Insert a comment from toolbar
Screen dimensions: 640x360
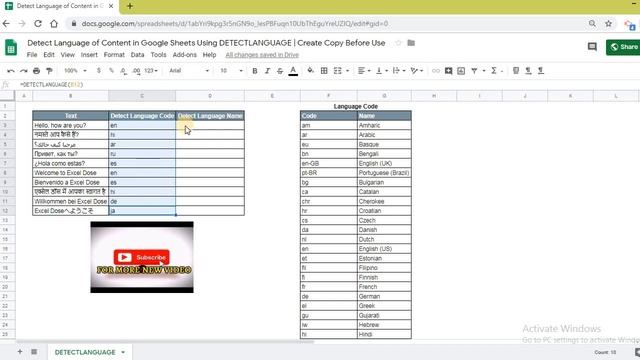pos(448,71)
